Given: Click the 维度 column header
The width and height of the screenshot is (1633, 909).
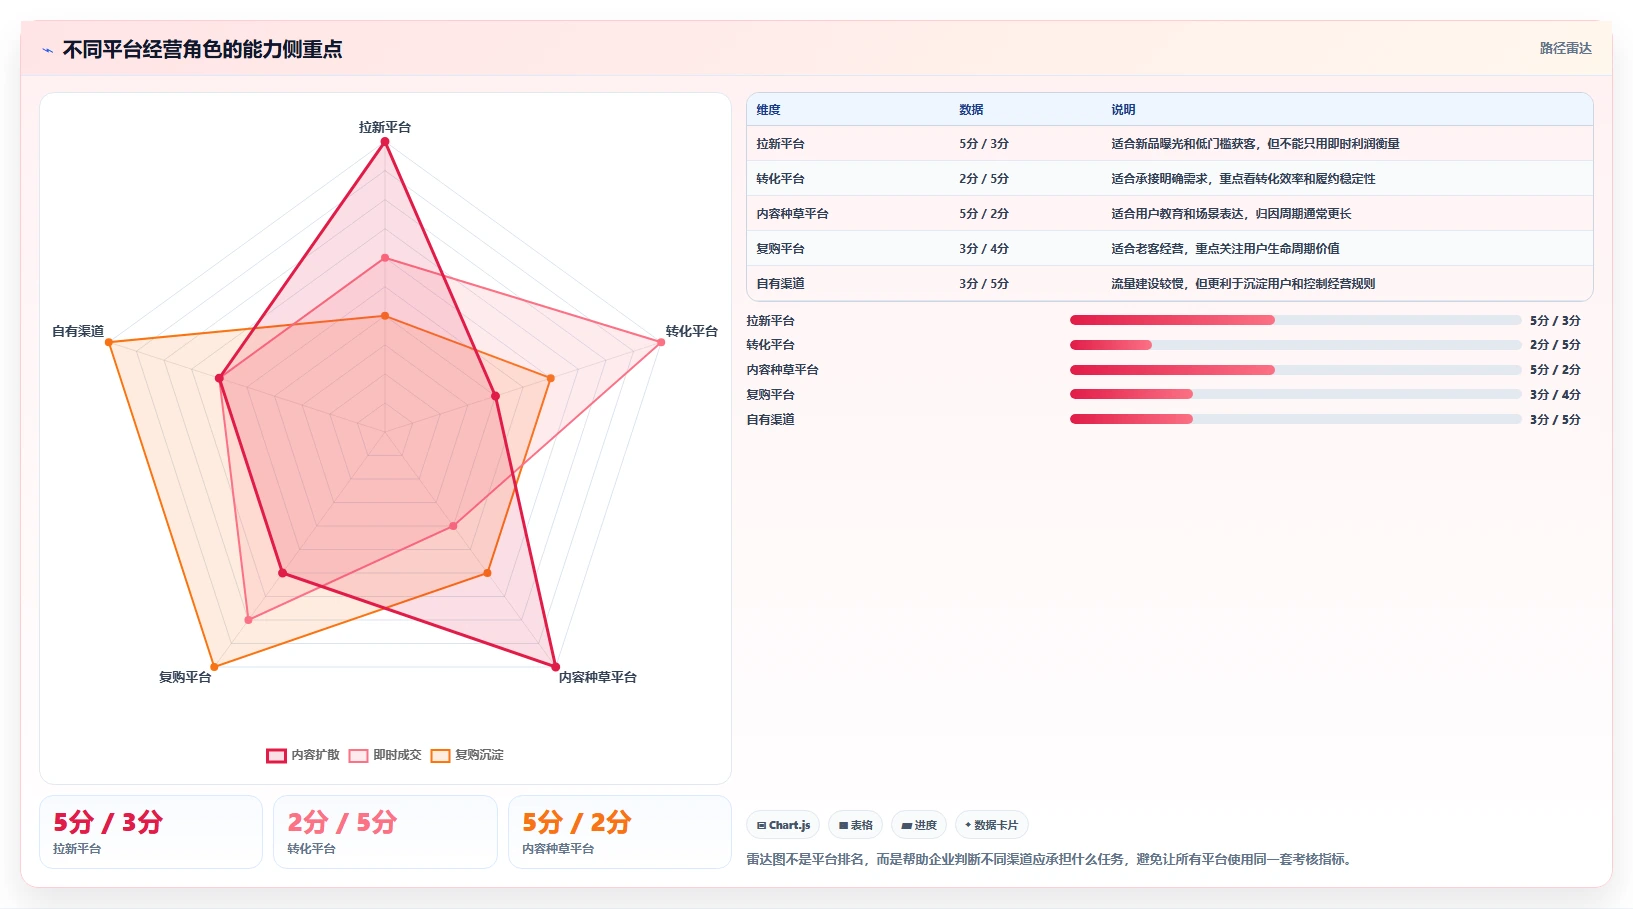Looking at the screenshot, I should click(x=768, y=110).
